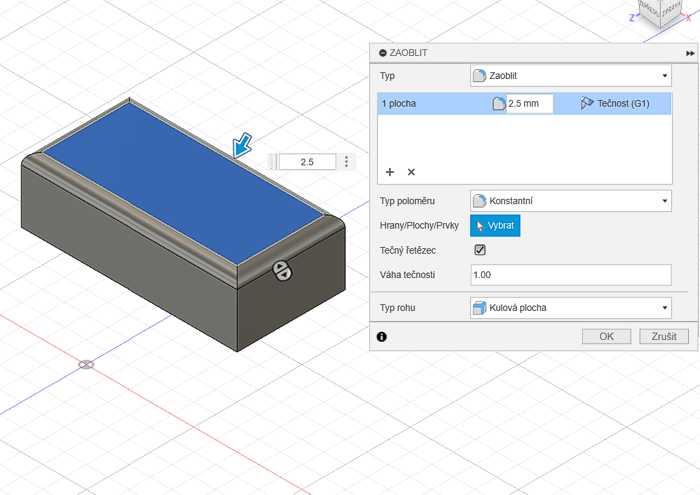Click the 2.5 mm radius field in list
Viewport: 700px width, 495px height.
pos(529,103)
